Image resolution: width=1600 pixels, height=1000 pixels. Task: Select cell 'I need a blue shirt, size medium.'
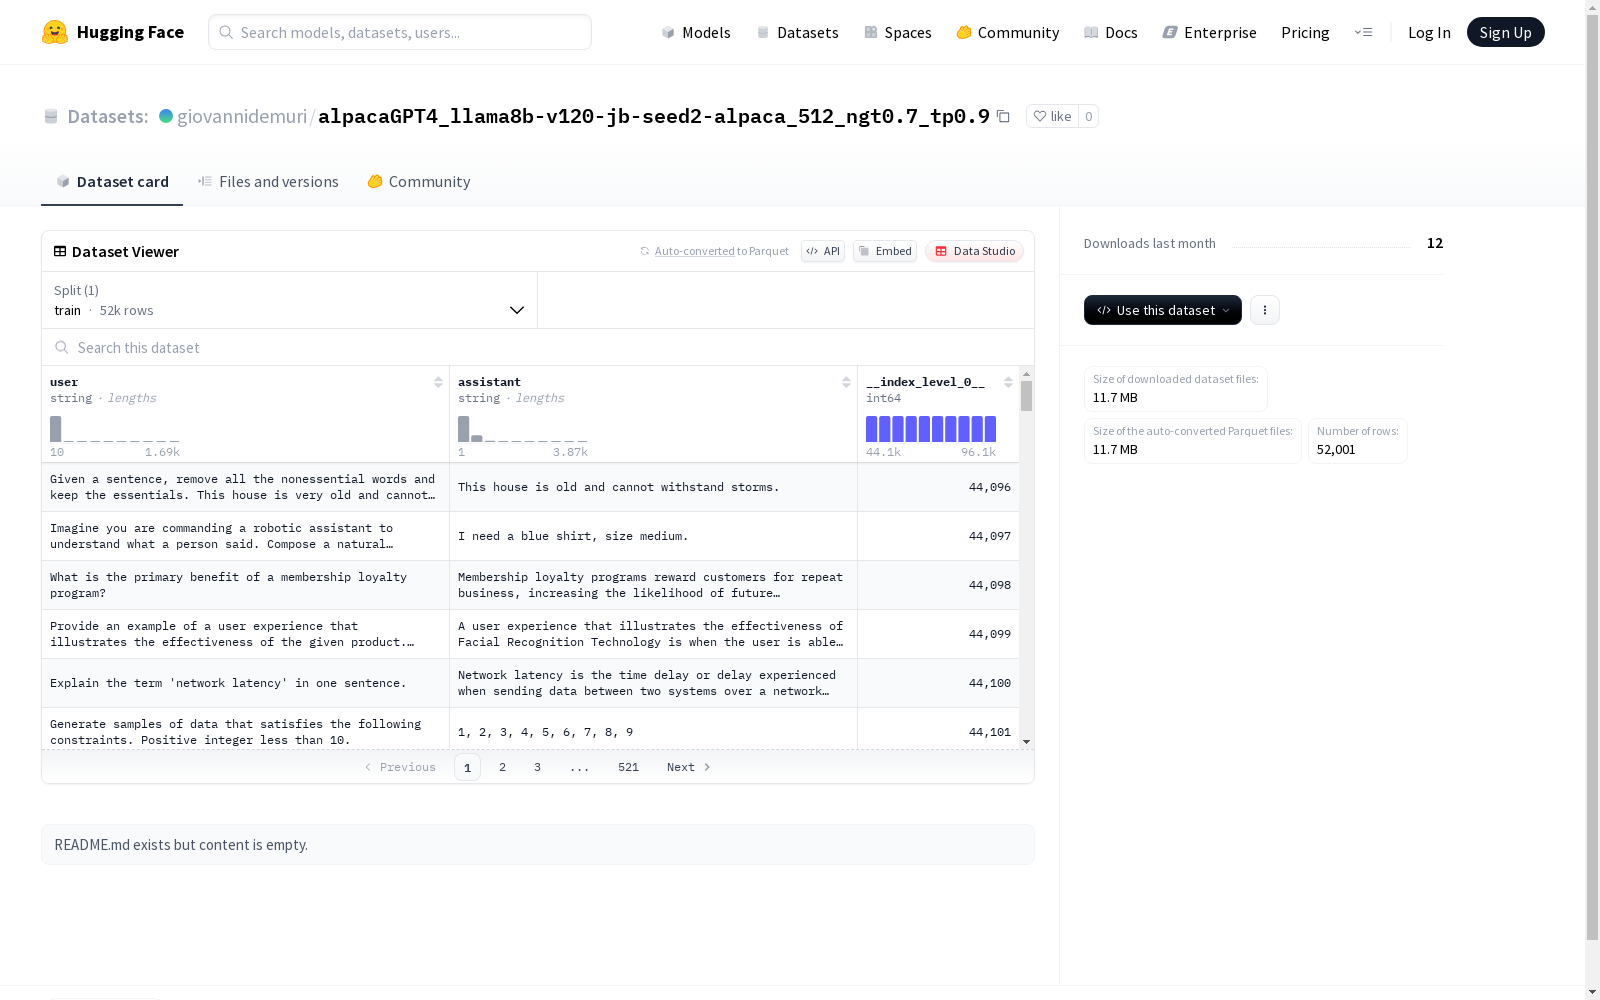(x=653, y=536)
